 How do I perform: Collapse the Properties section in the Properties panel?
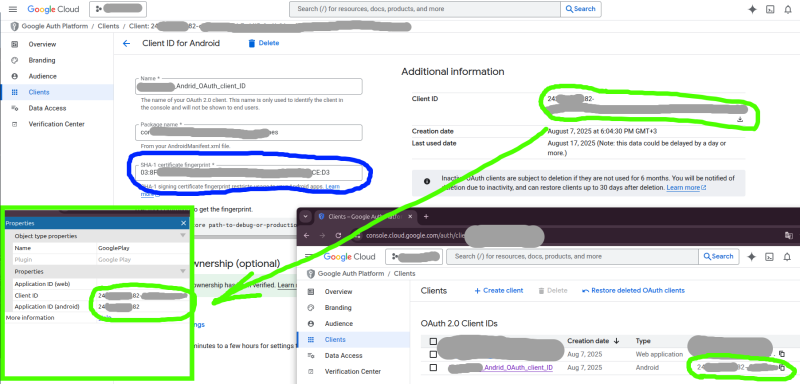(x=183, y=272)
